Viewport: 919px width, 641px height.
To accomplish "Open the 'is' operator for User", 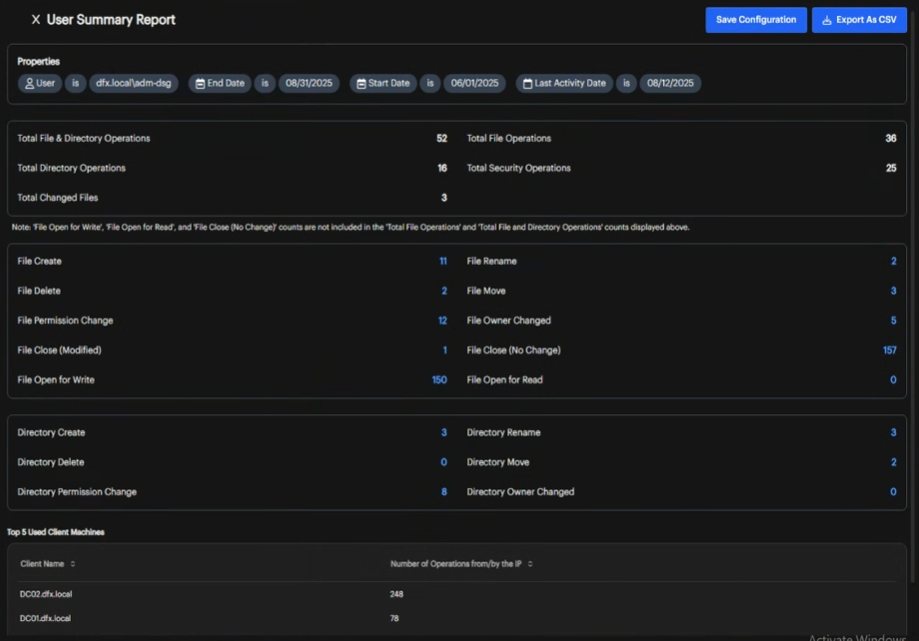I will pyautogui.click(x=76, y=83).
